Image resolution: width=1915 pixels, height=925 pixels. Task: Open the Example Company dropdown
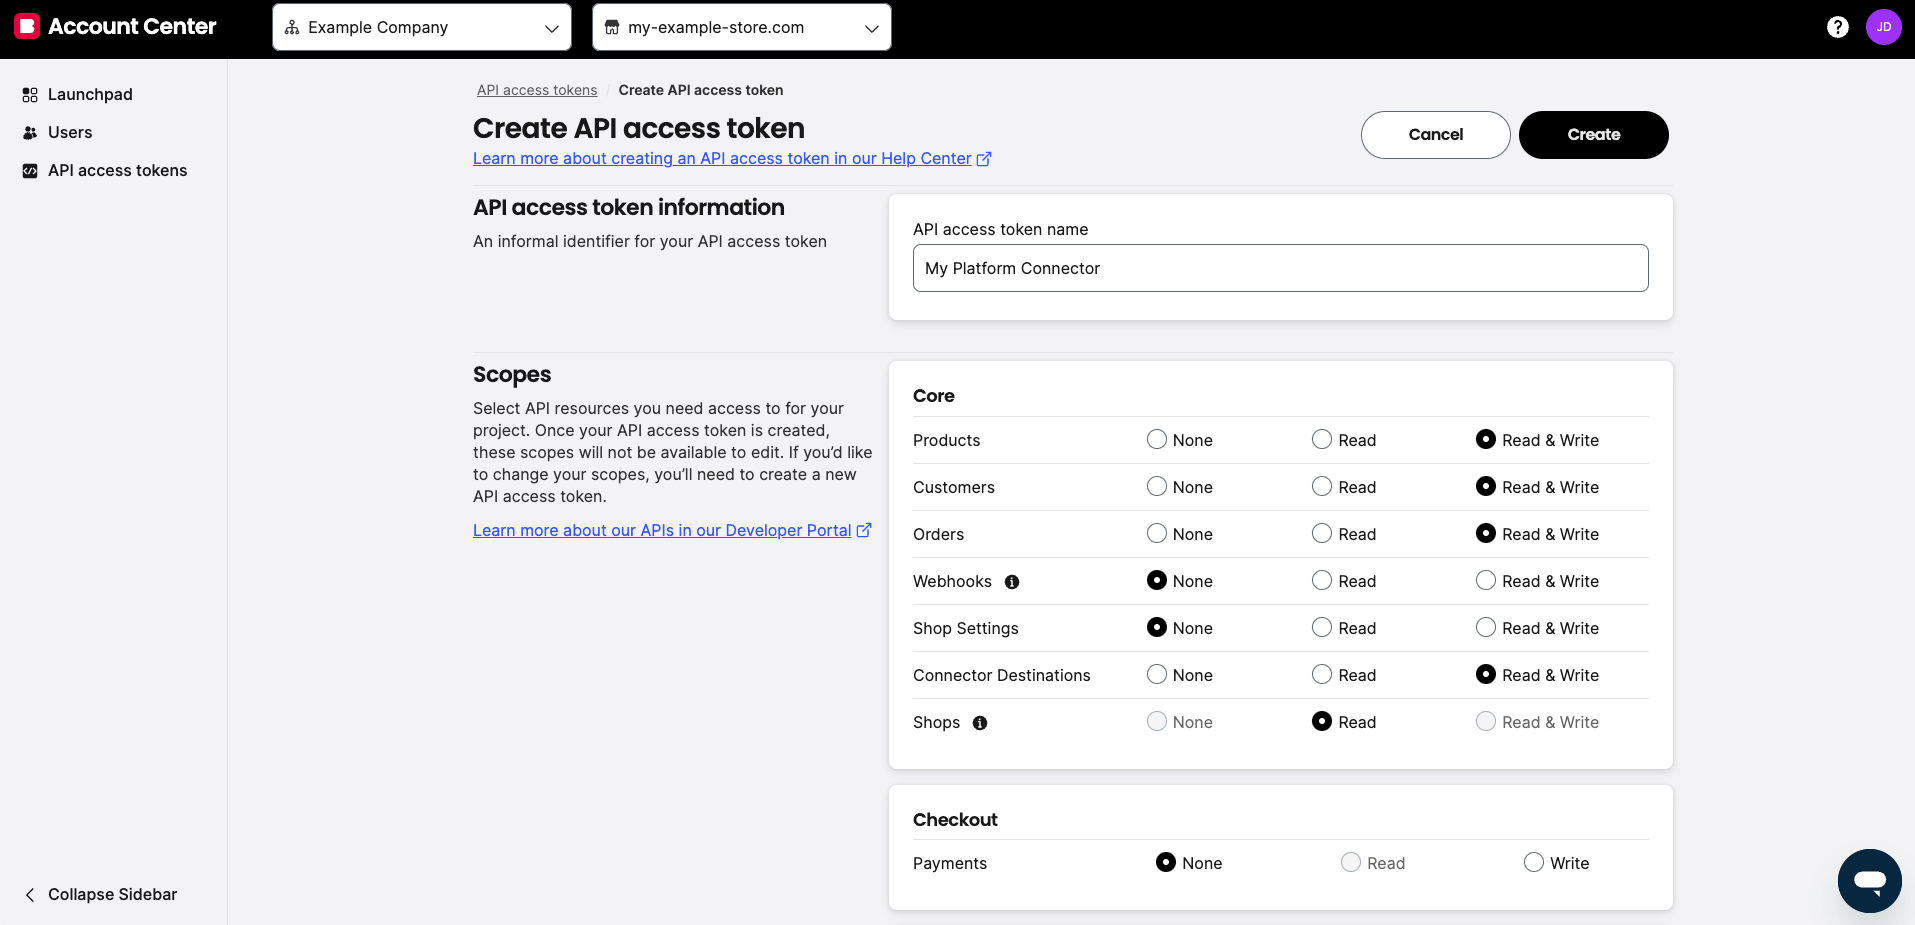[x=421, y=27]
